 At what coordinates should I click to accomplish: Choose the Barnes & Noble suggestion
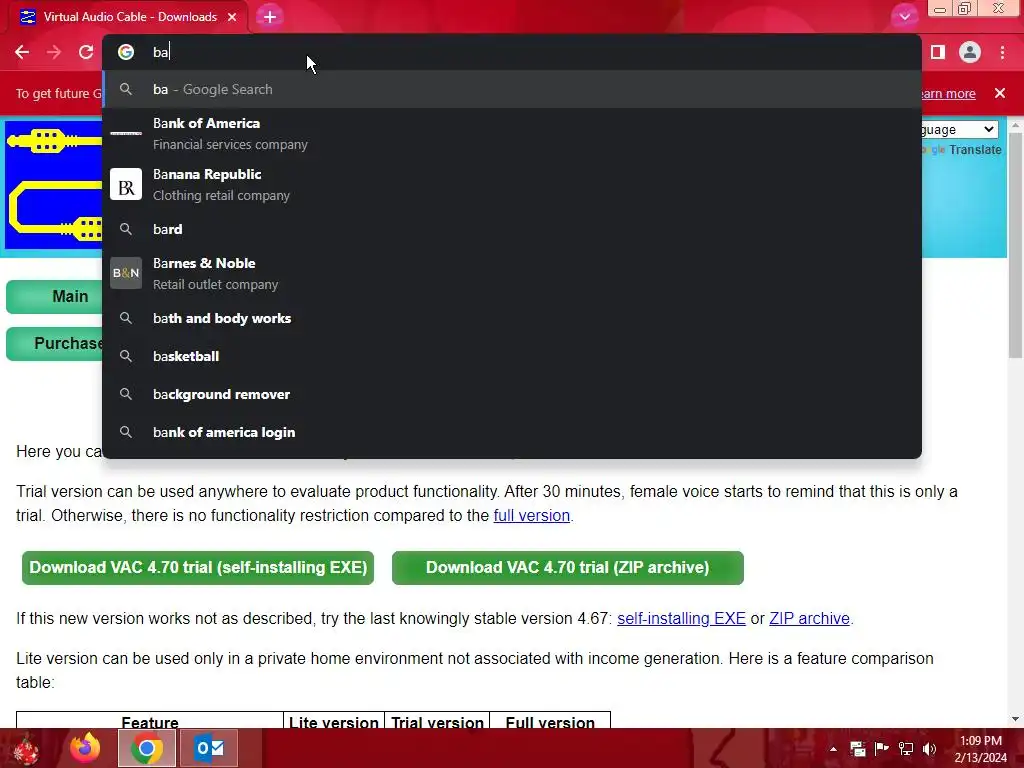tap(512, 274)
